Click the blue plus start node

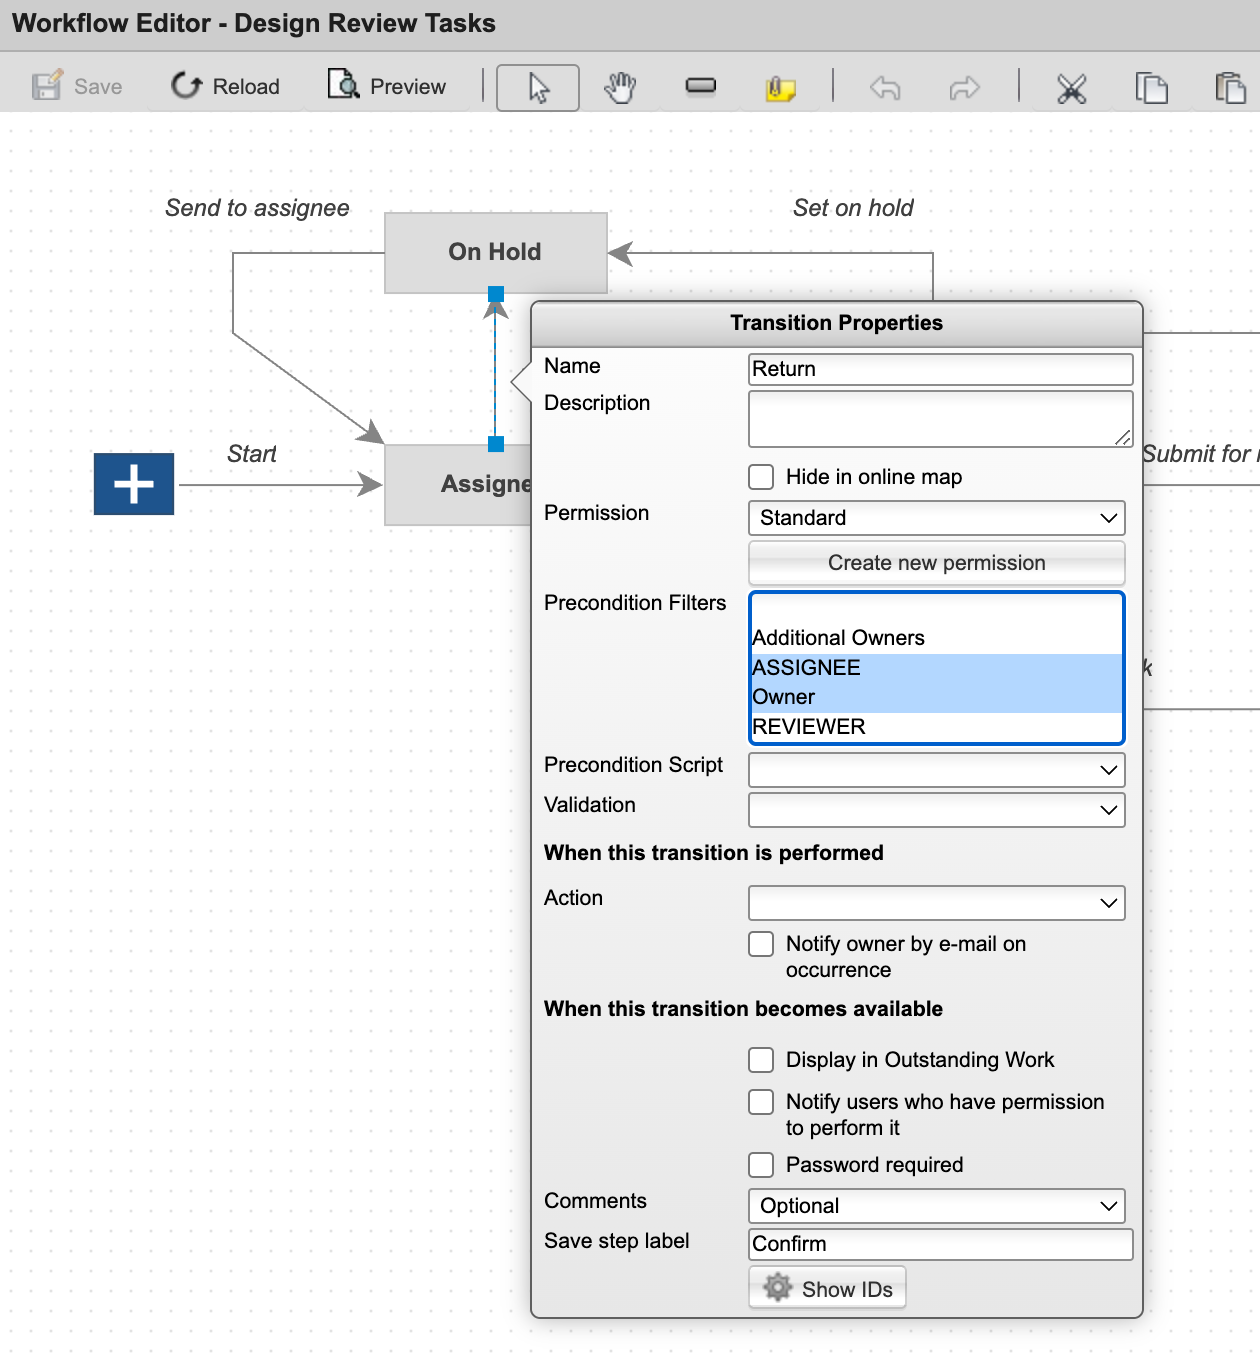click(x=134, y=484)
